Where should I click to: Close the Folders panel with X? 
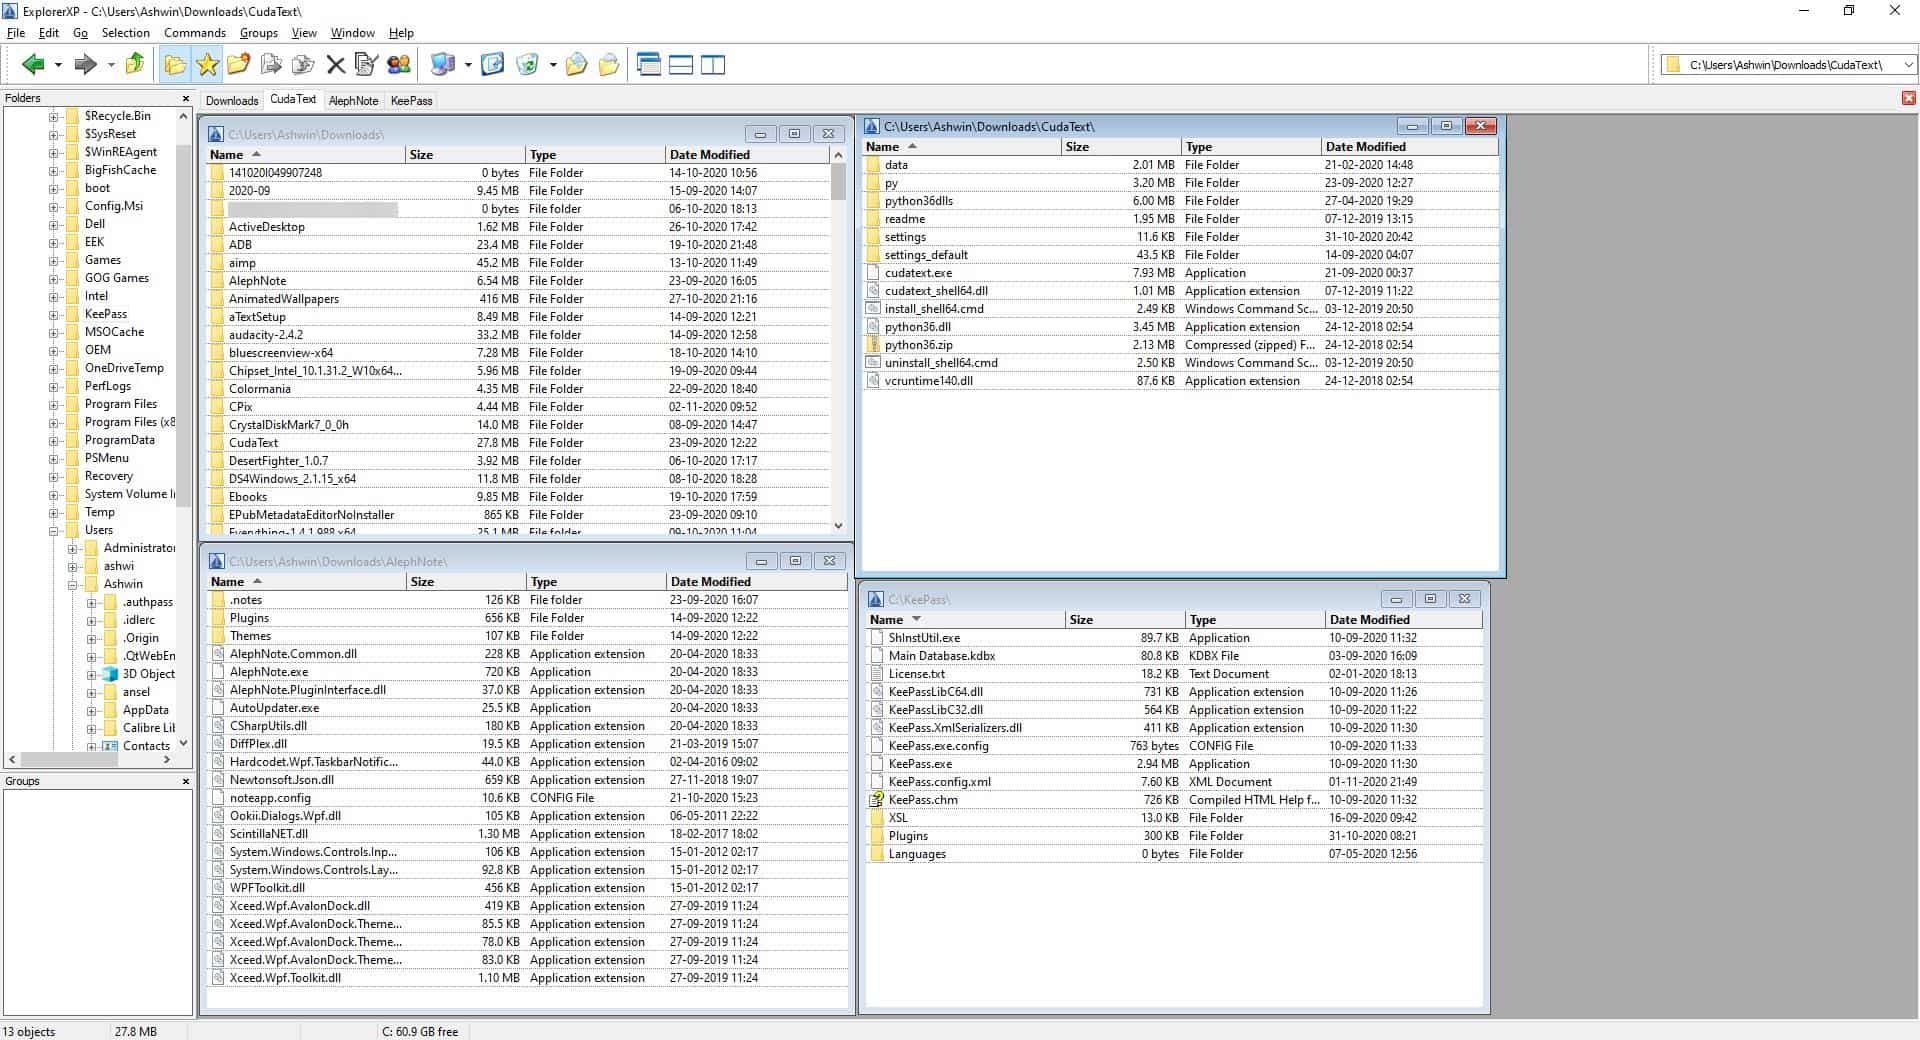tap(185, 98)
